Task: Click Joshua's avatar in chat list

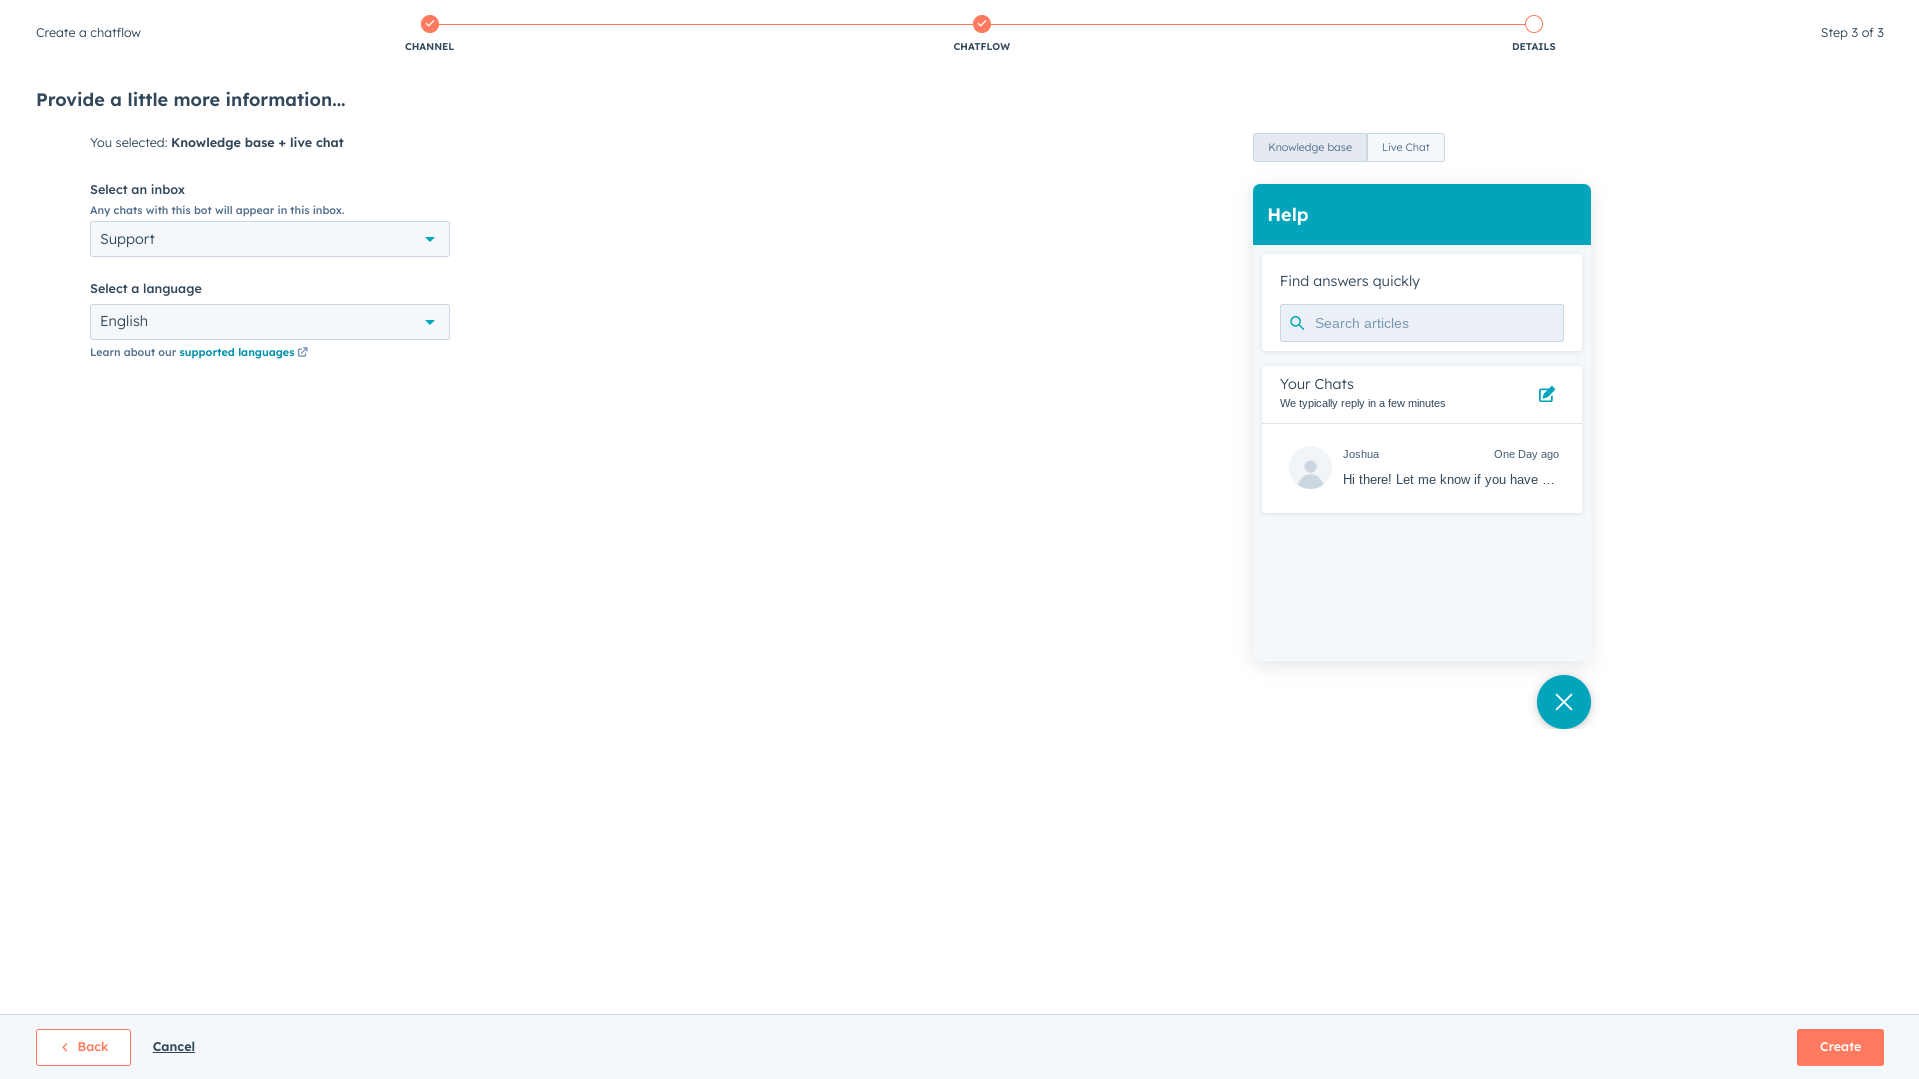Action: point(1310,468)
